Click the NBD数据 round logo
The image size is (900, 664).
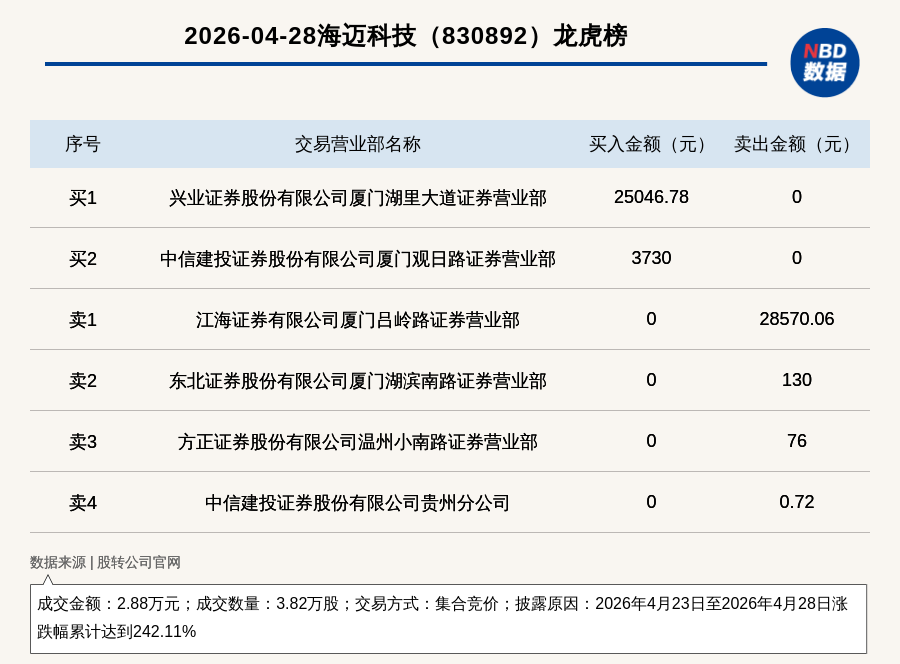(x=824, y=63)
